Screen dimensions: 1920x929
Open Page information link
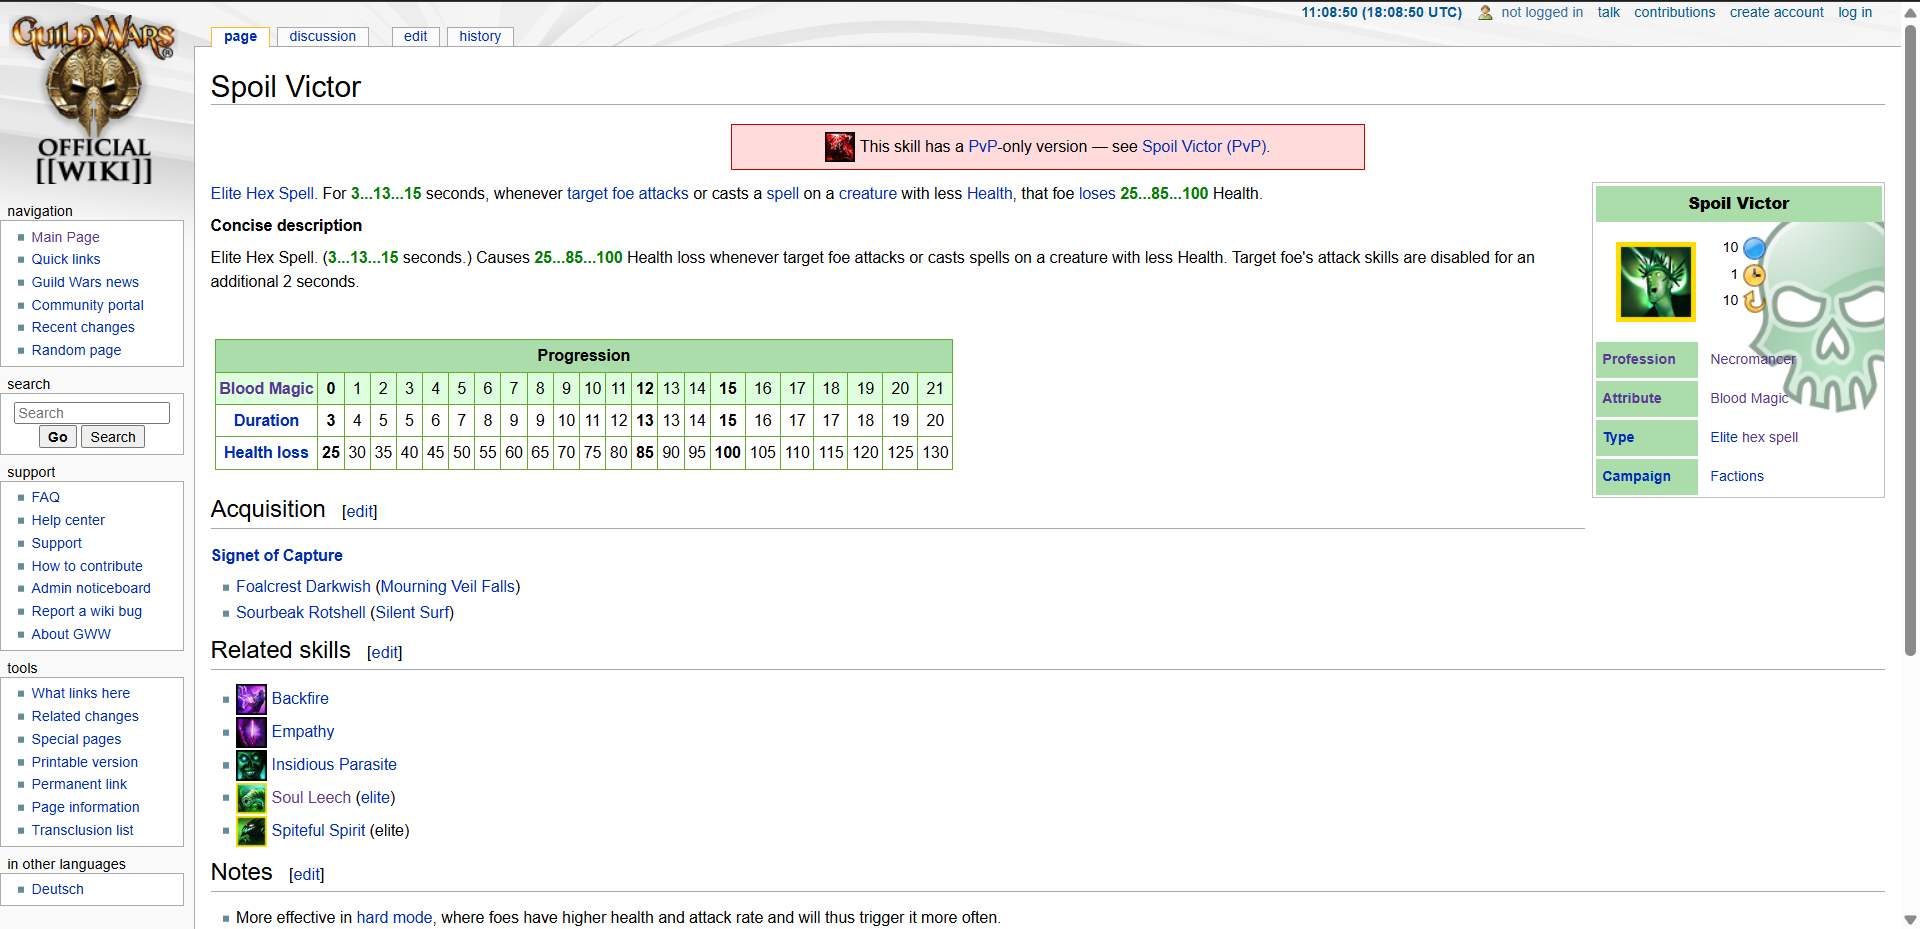tap(85, 807)
